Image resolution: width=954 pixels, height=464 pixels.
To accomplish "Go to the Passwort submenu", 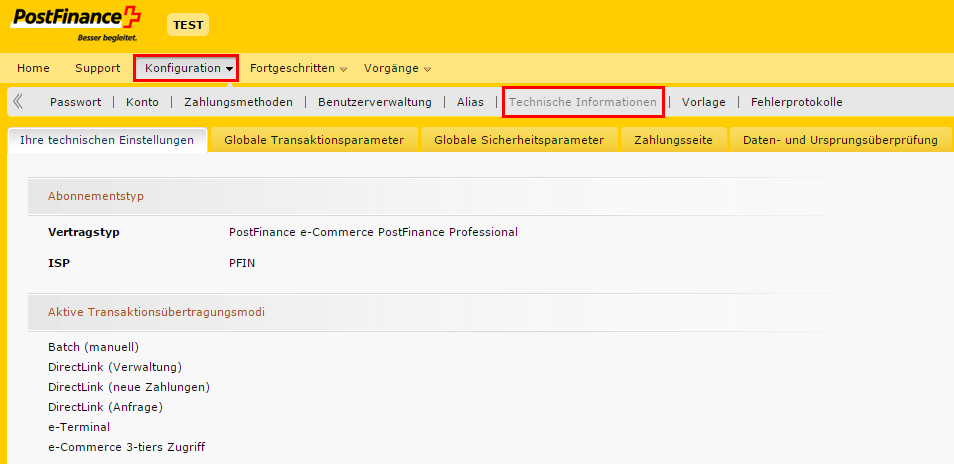I will coord(75,102).
